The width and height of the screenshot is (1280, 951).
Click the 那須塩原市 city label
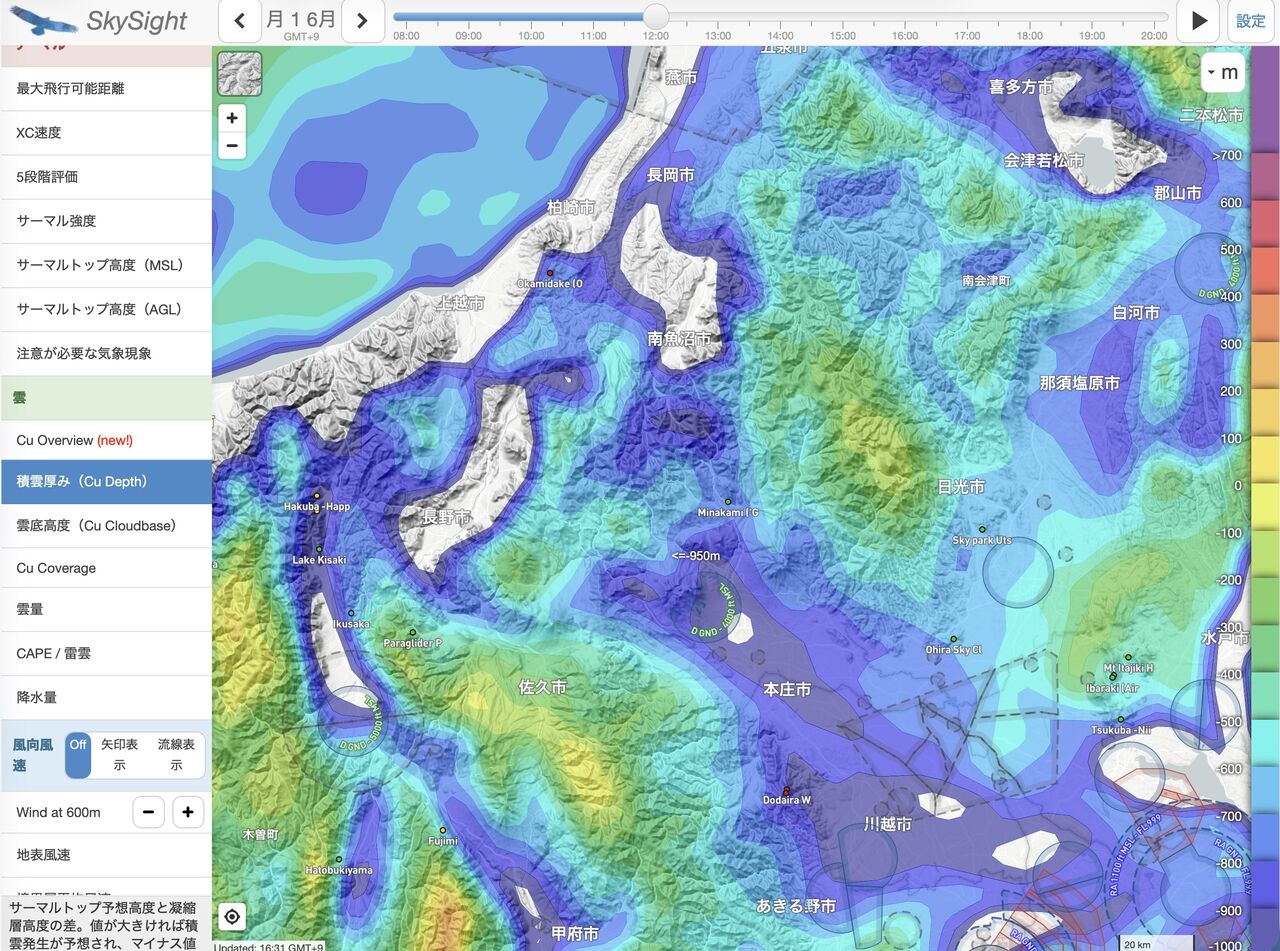(x=1079, y=382)
